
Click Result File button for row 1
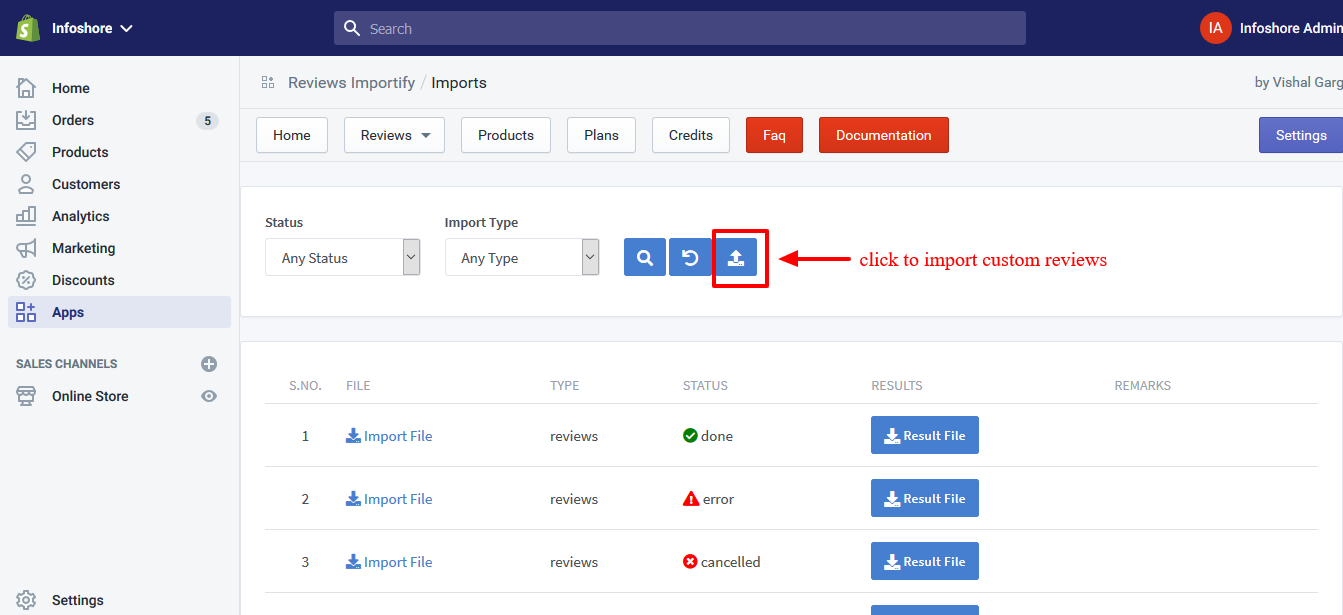(925, 435)
